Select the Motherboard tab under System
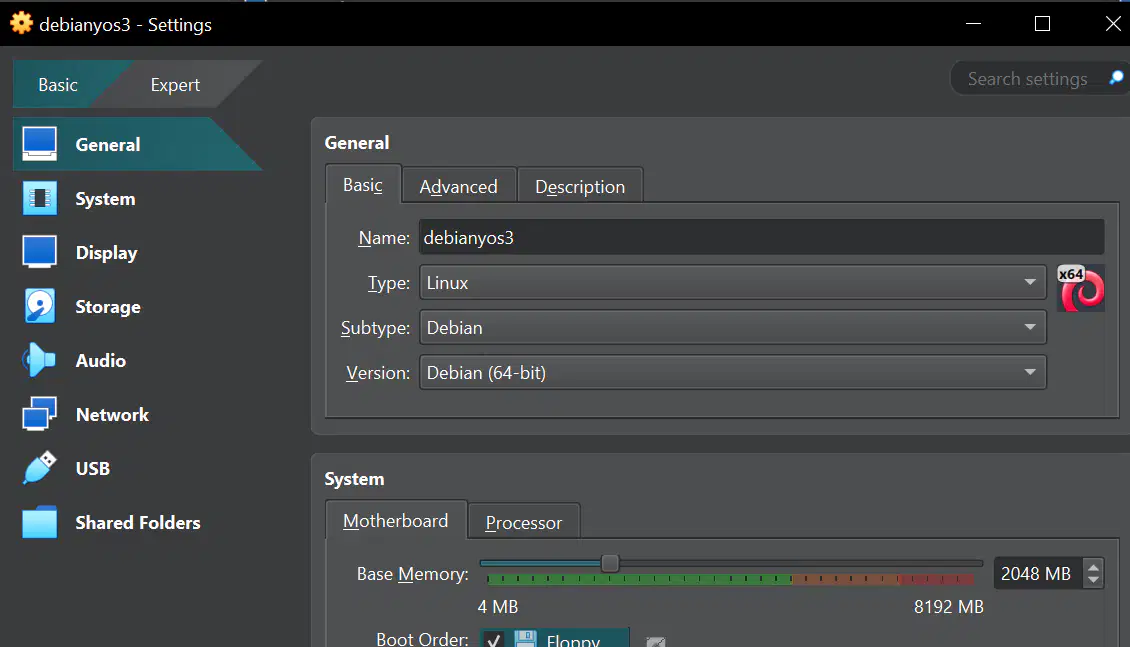Viewport: 1130px width, 647px height. pos(396,520)
